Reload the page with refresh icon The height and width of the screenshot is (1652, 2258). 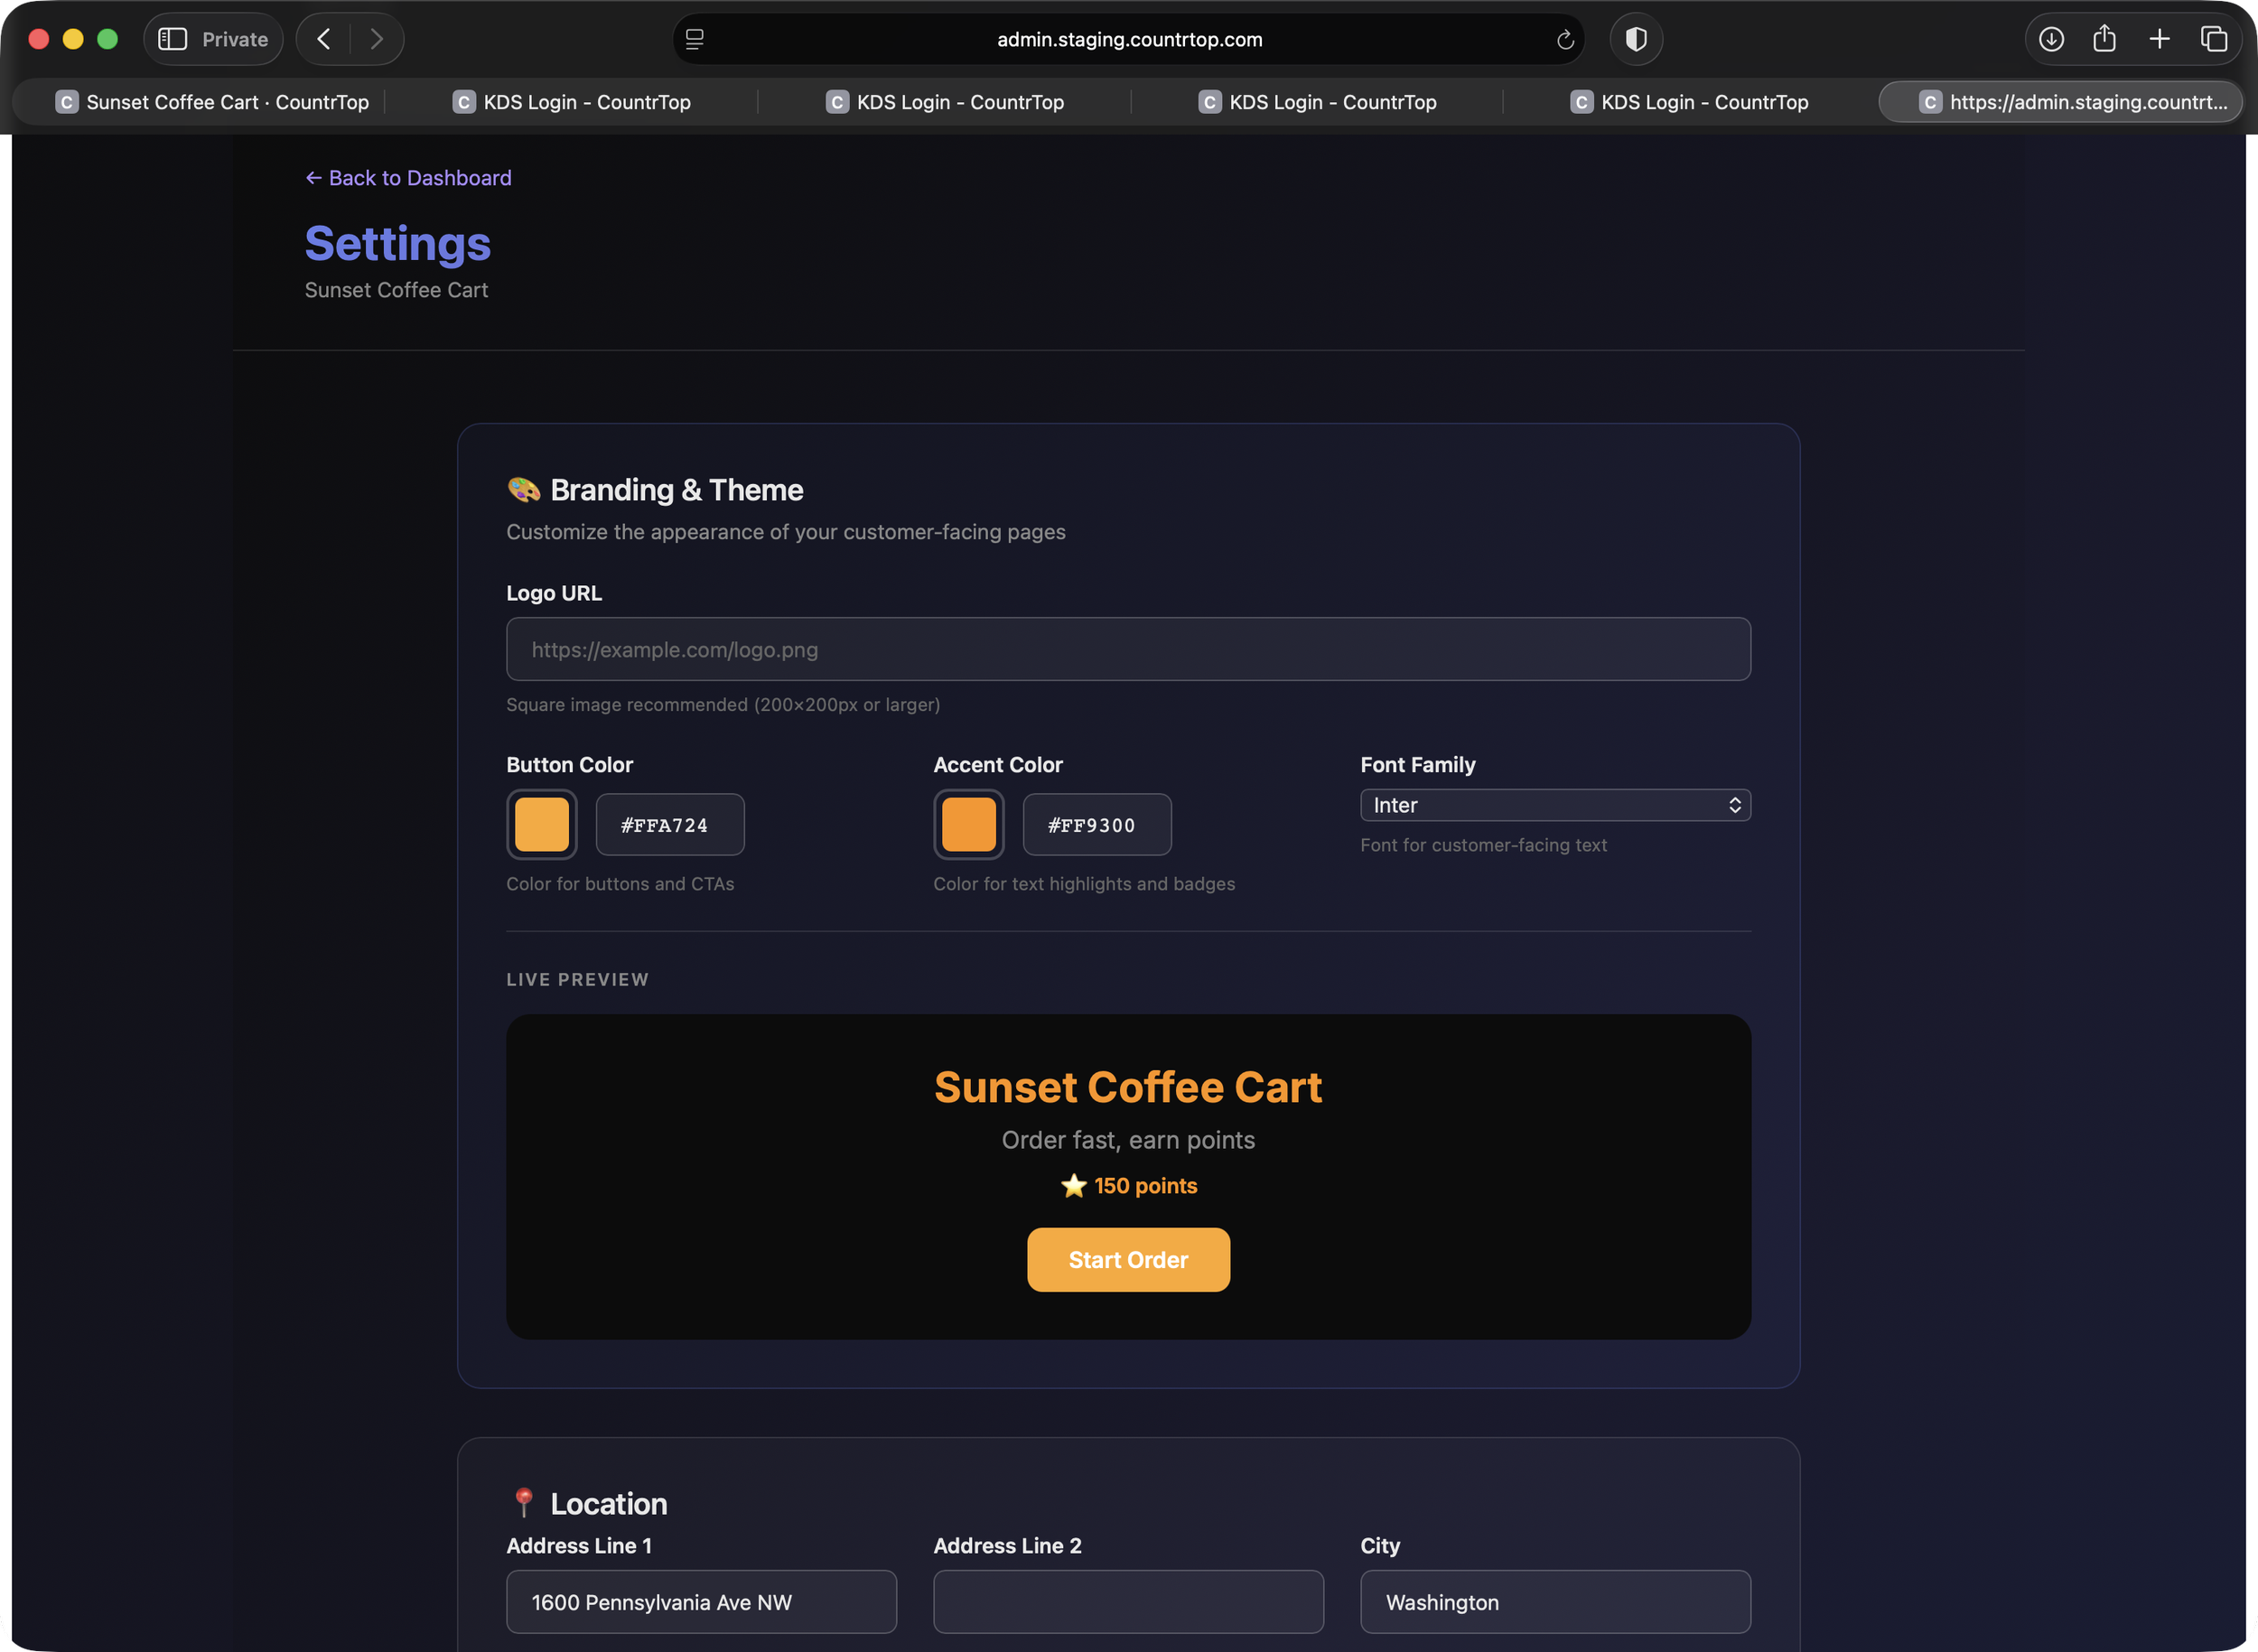[x=1565, y=40]
